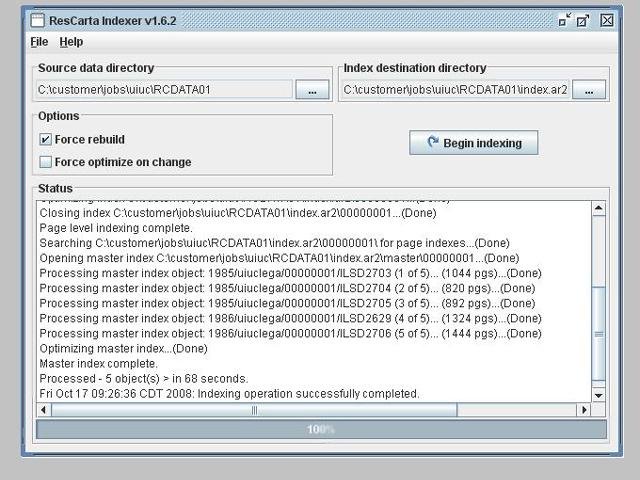Open the Help menu
The width and height of the screenshot is (640, 480).
pos(71,42)
